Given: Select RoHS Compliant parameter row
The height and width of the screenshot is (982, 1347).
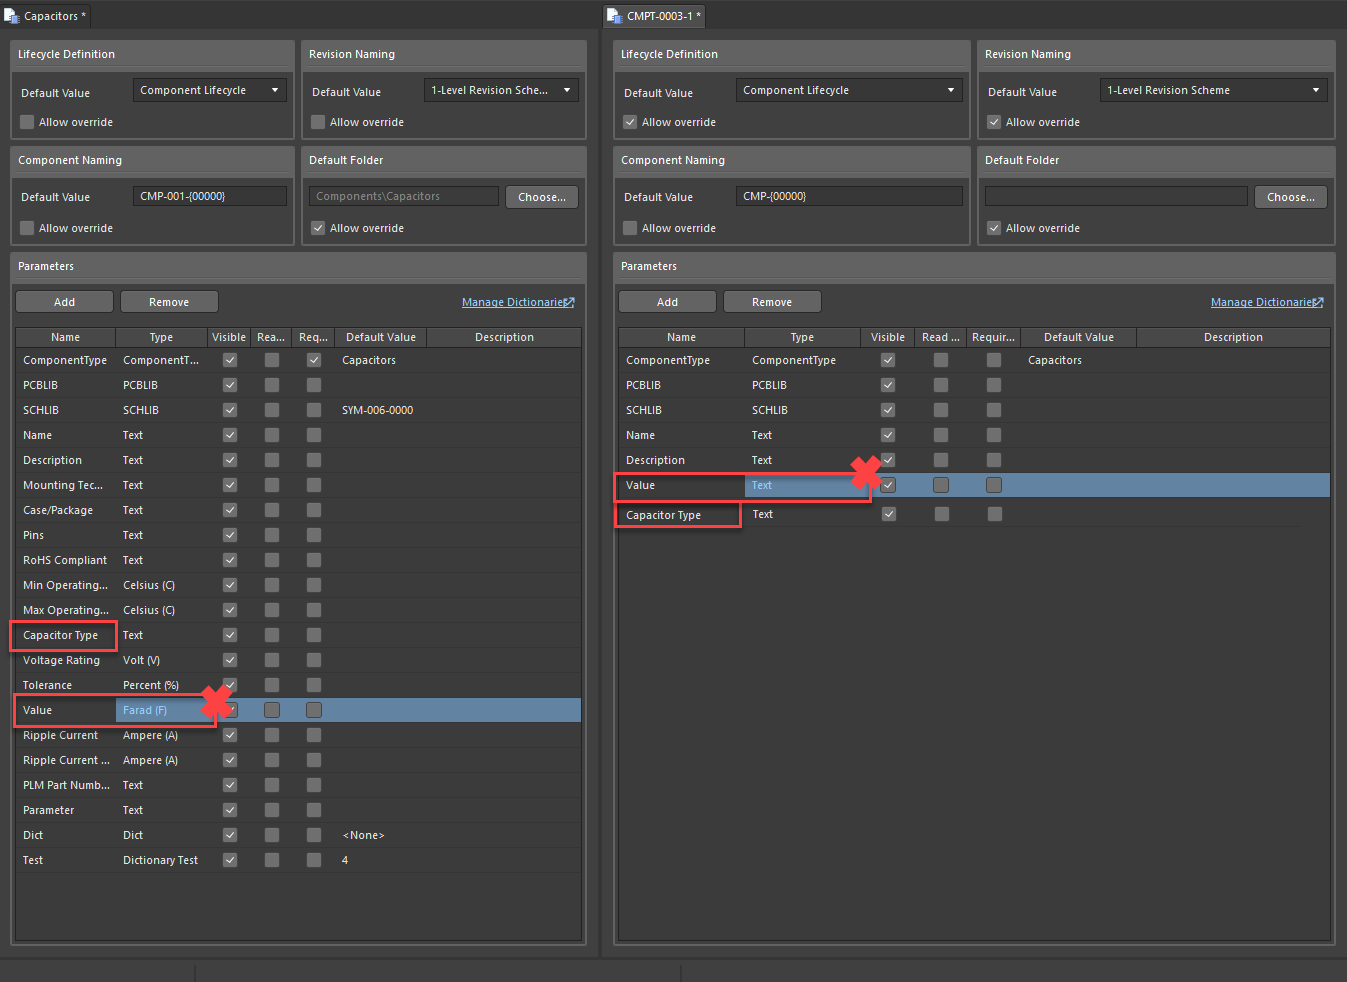Looking at the screenshot, I should [x=298, y=560].
